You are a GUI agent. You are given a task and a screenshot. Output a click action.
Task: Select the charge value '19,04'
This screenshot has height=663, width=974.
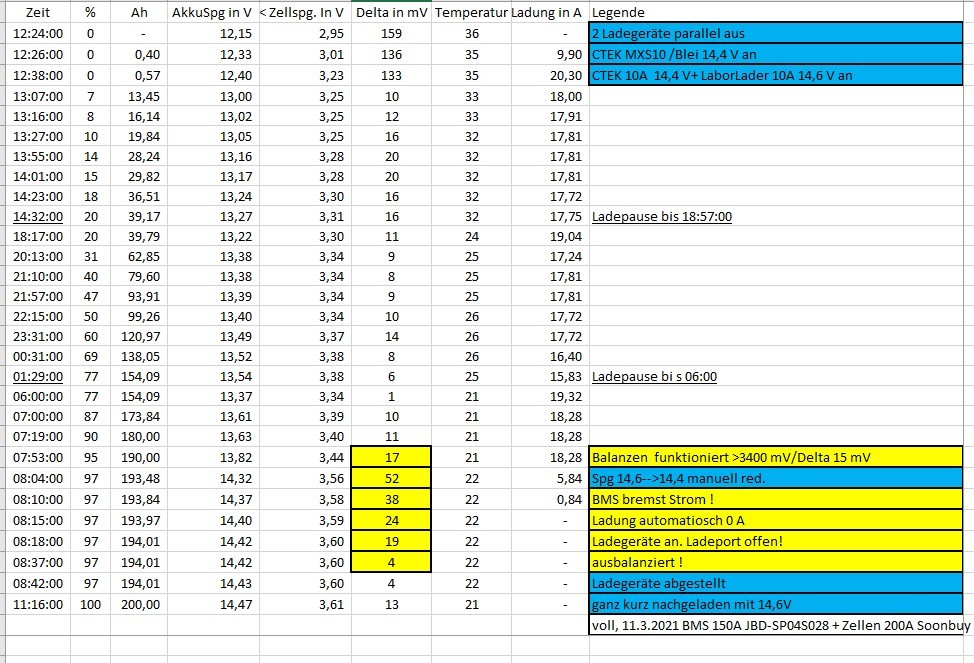coord(550,236)
